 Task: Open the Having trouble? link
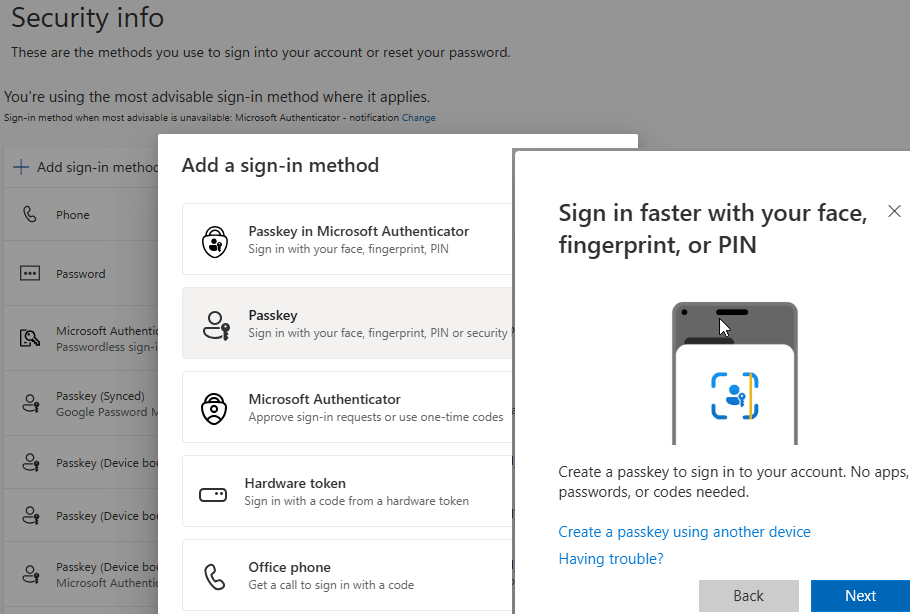pos(611,559)
